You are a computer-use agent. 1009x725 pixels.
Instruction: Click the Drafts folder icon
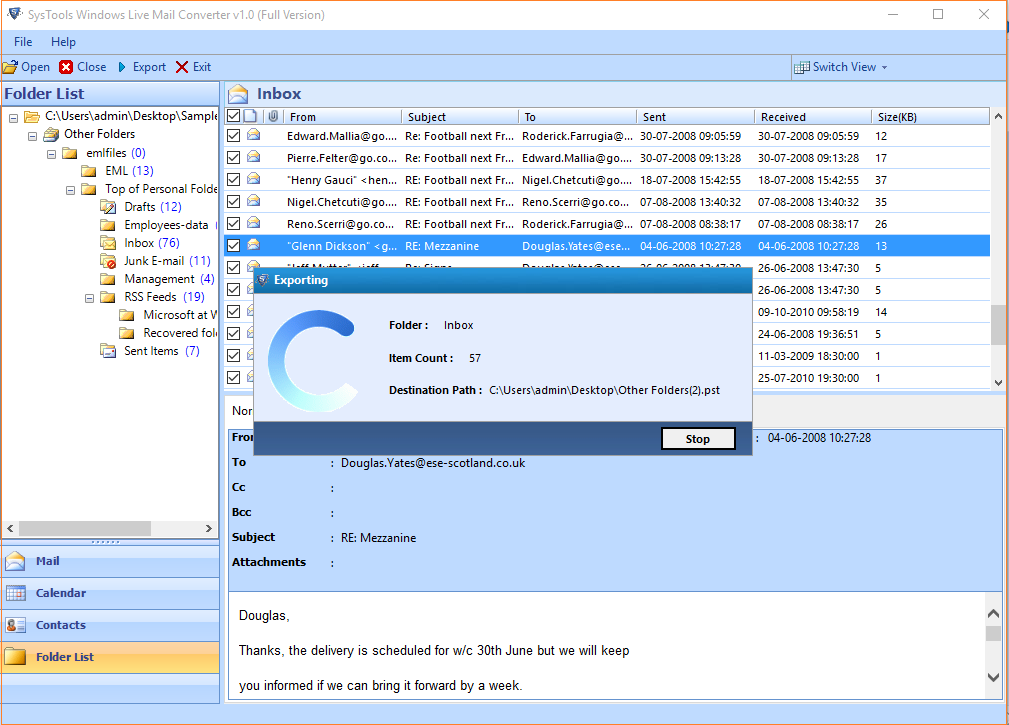(108, 206)
